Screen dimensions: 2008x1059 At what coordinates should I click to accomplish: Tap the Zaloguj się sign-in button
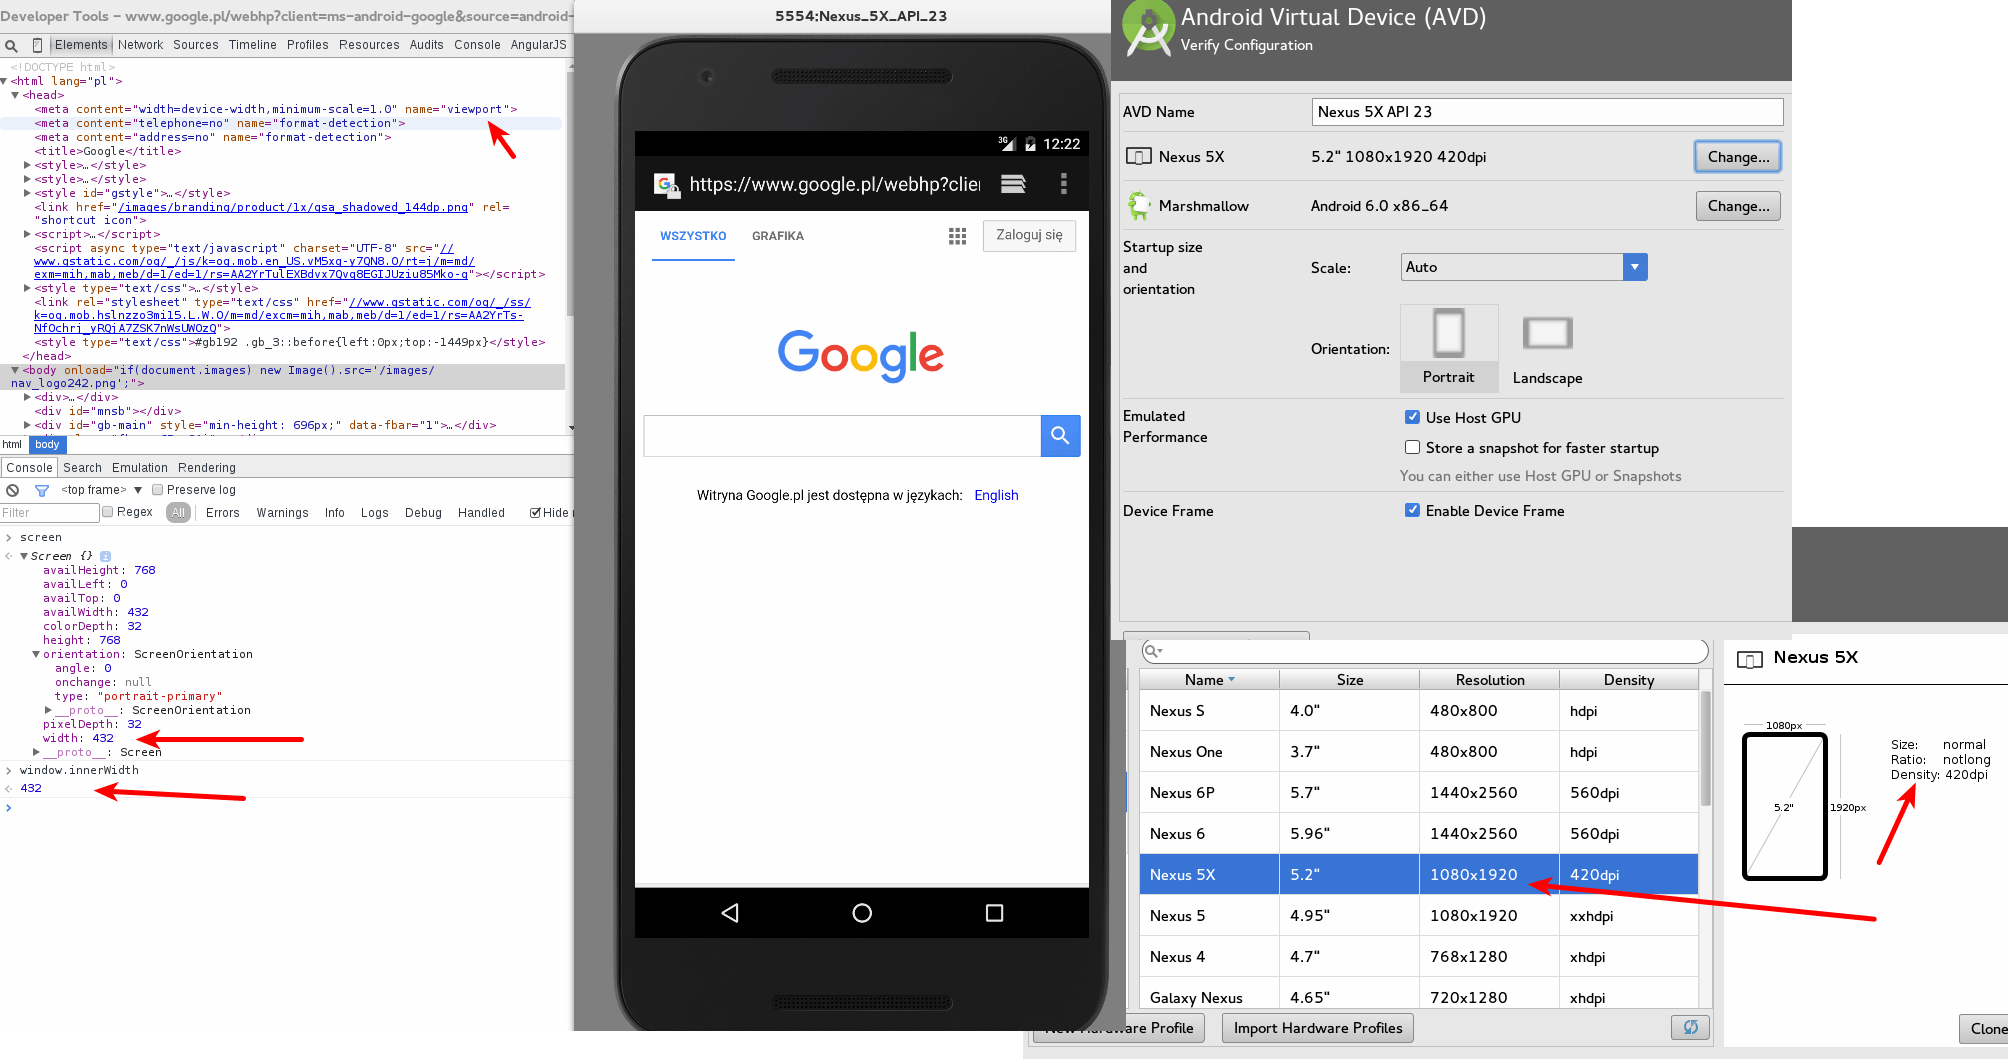(x=1029, y=235)
